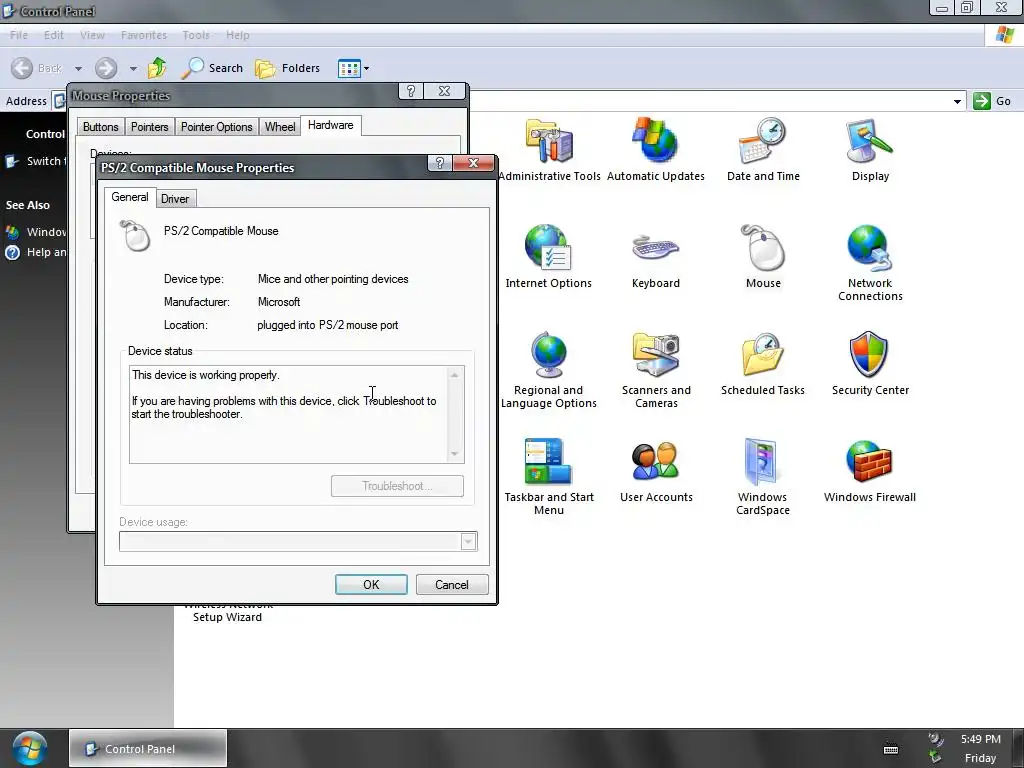
Task: Expand the Address bar dropdown arrow
Action: [957, 101]
